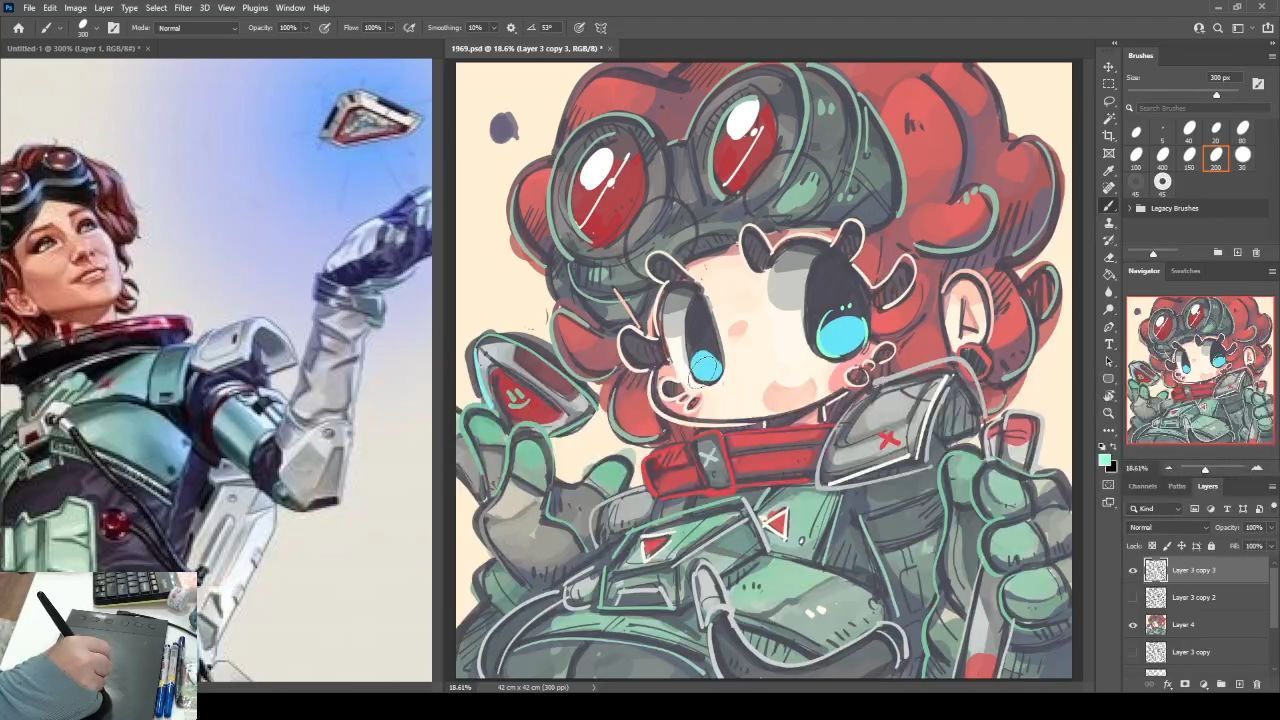The height and width of the screenshot is (720, 1280).
Task: Select the Clone Stamp tool
Action: pos(1109,223)
